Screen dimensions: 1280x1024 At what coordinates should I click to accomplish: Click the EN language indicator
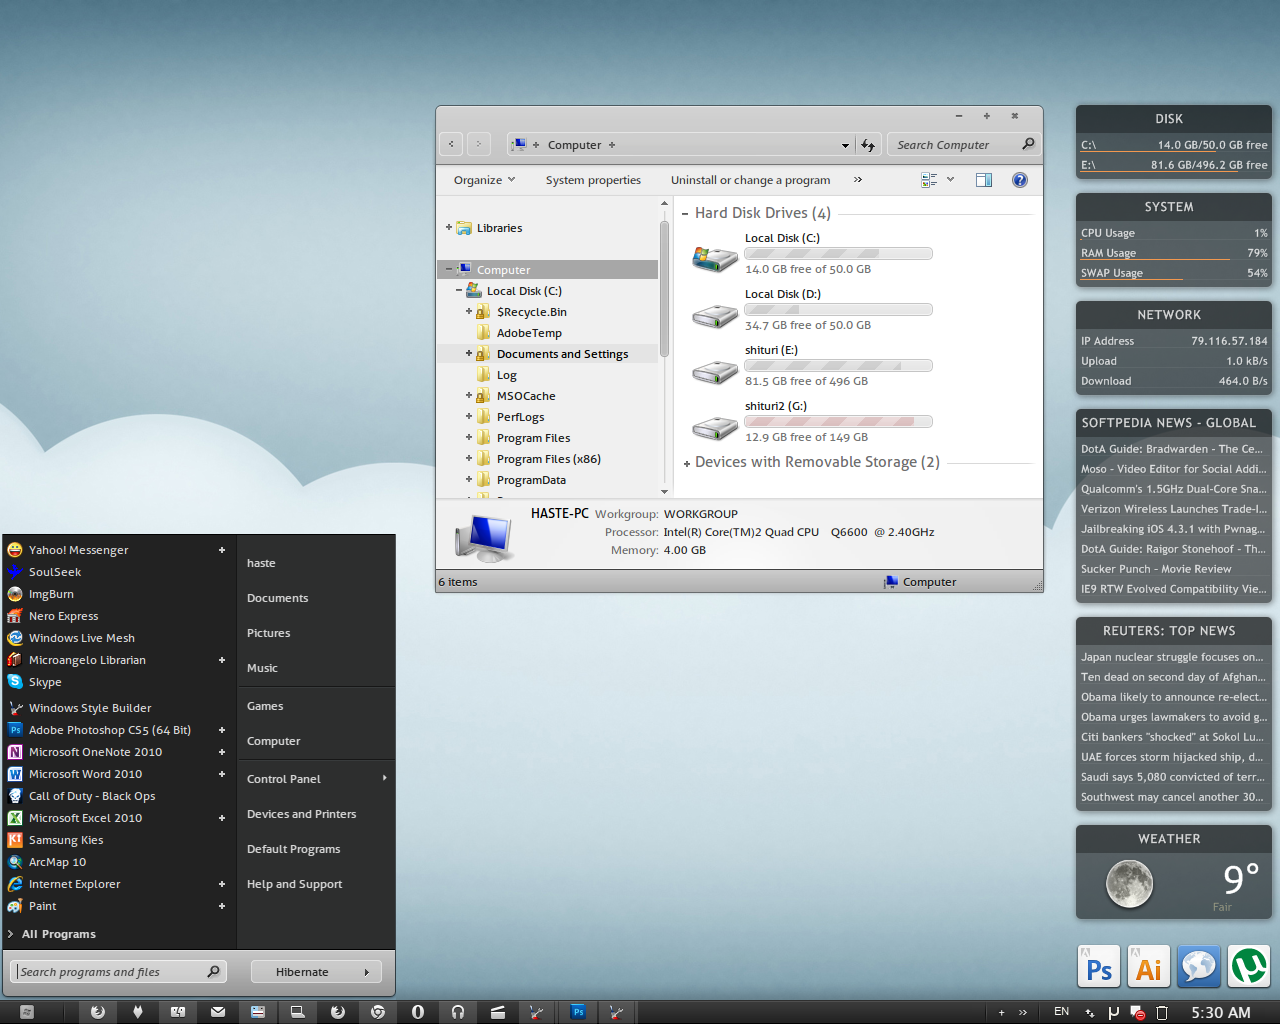pyautogui.click(x=1062, y=1012)
